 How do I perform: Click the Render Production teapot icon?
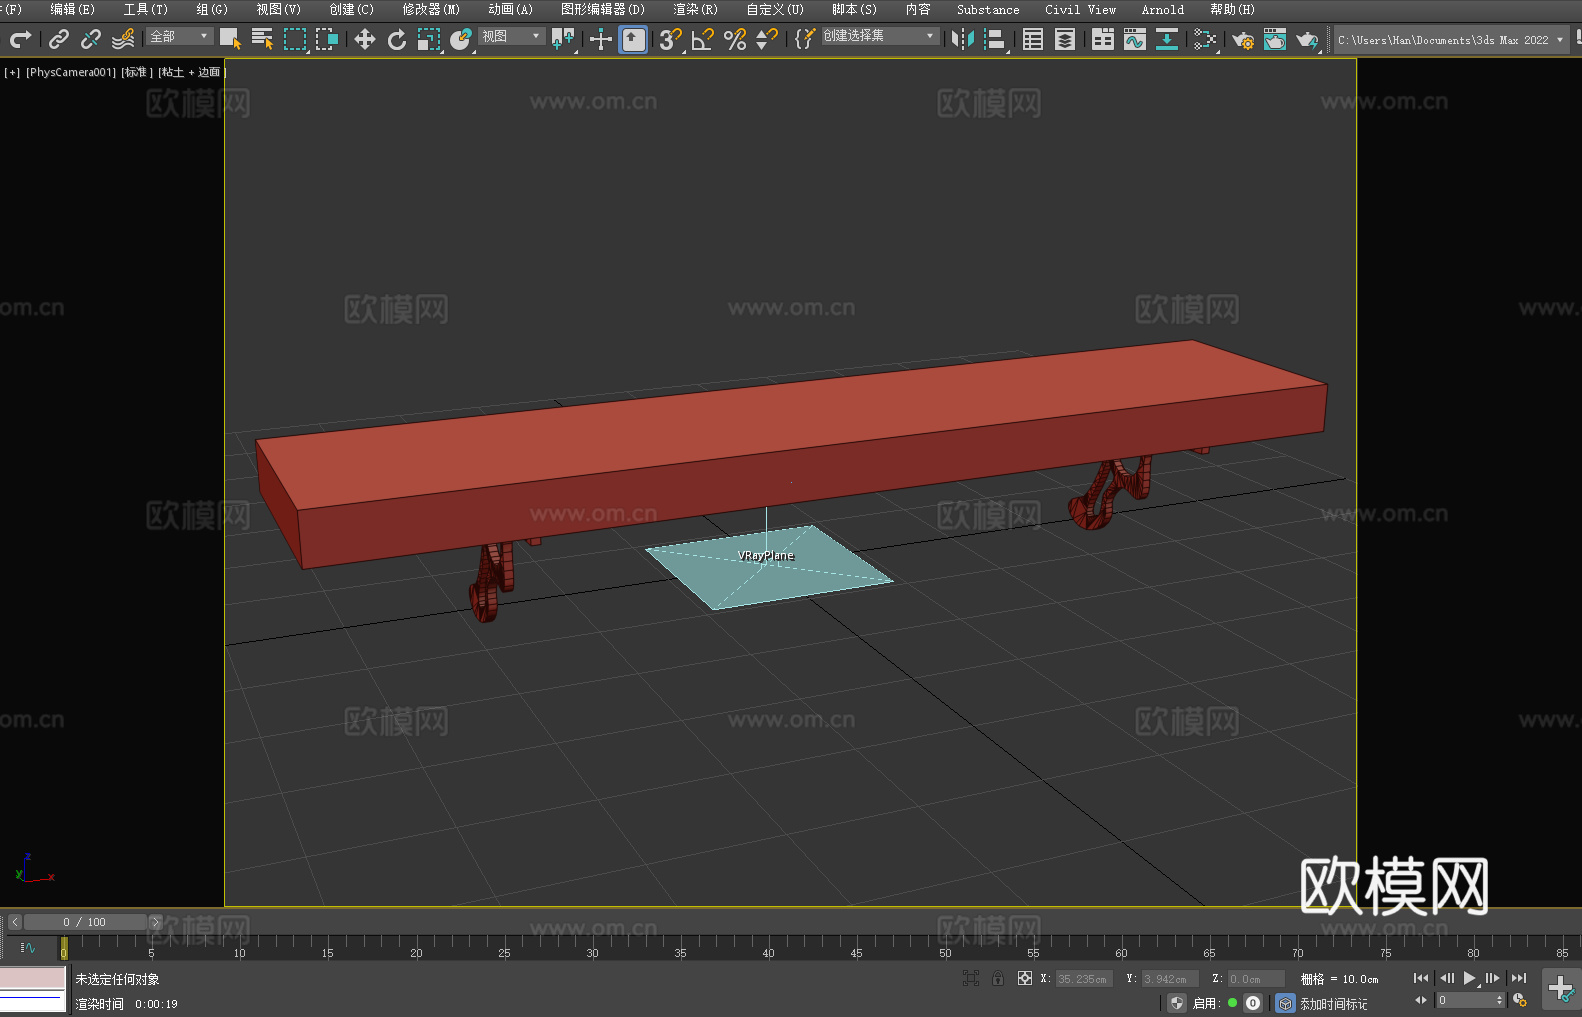[1307, 39]
